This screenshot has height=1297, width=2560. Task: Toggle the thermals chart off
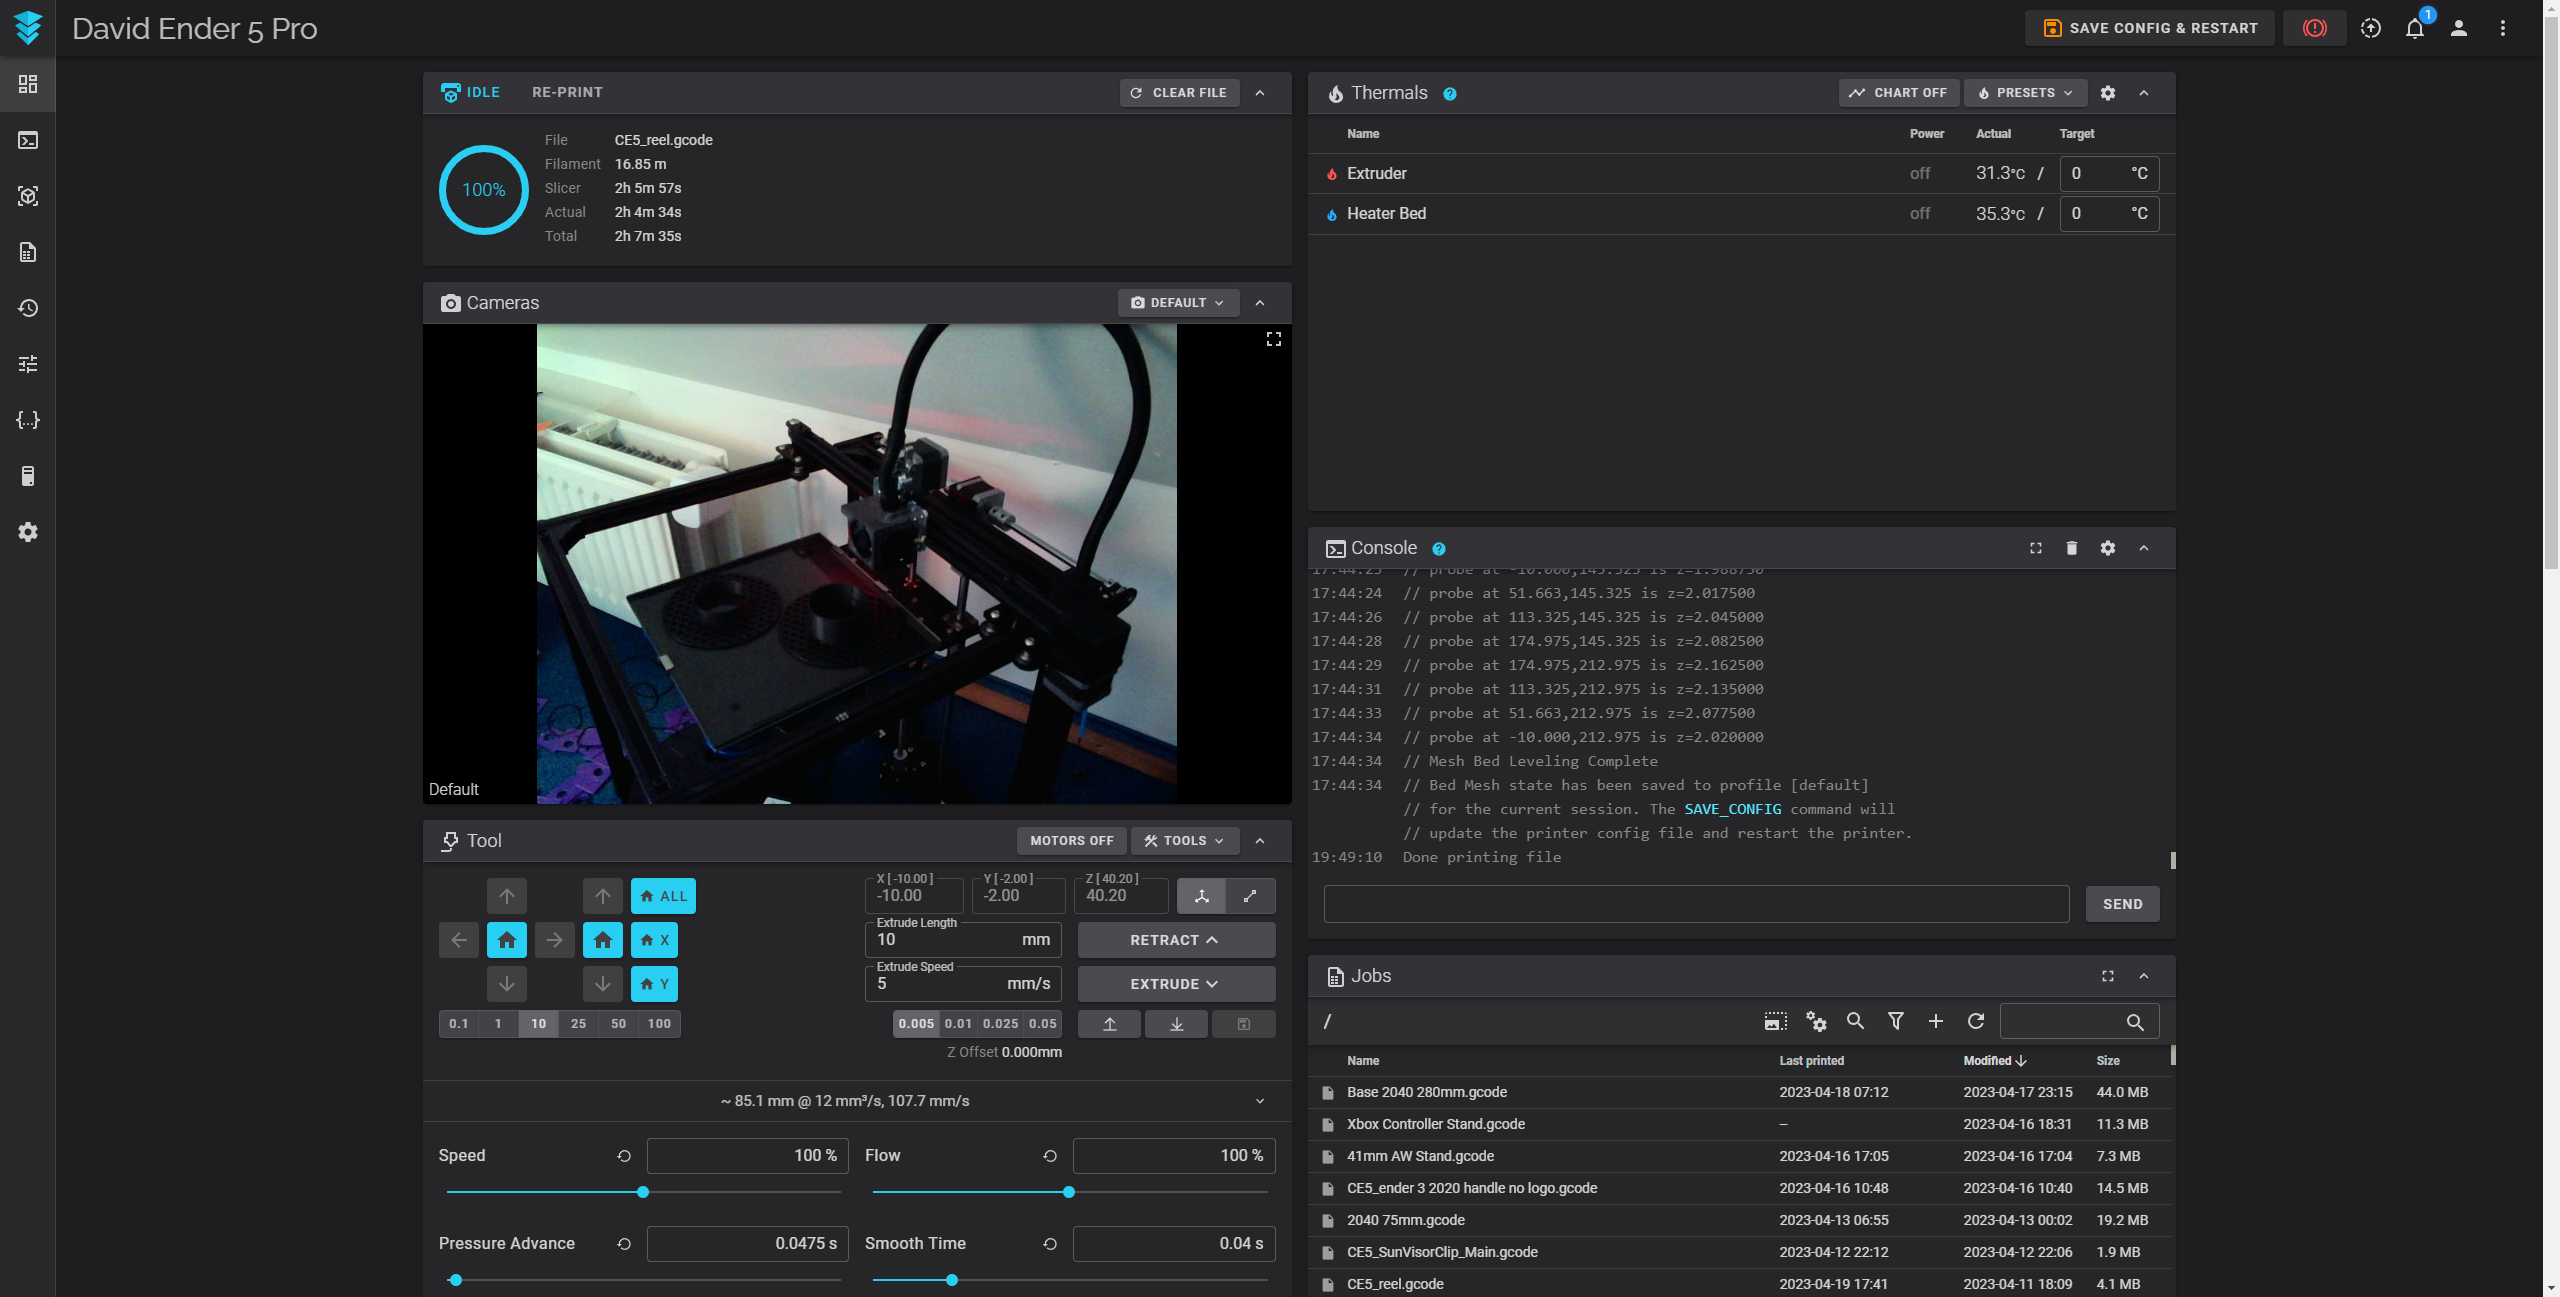point(1897,93)
